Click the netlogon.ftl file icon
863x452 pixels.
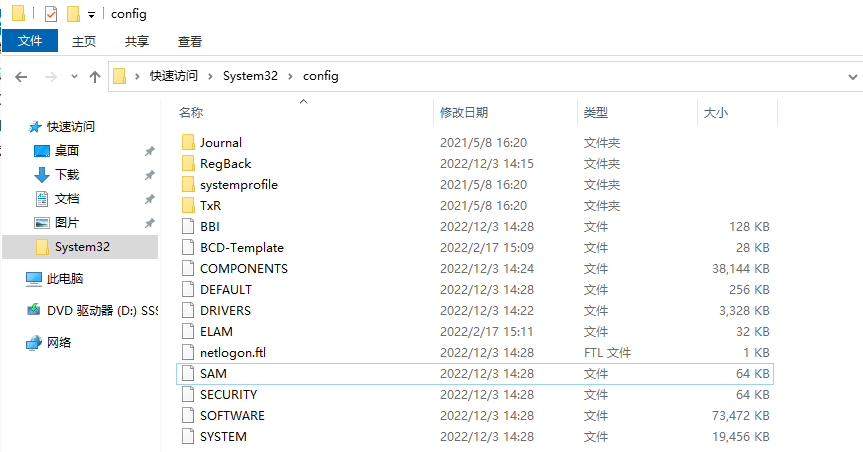point(187,352)
